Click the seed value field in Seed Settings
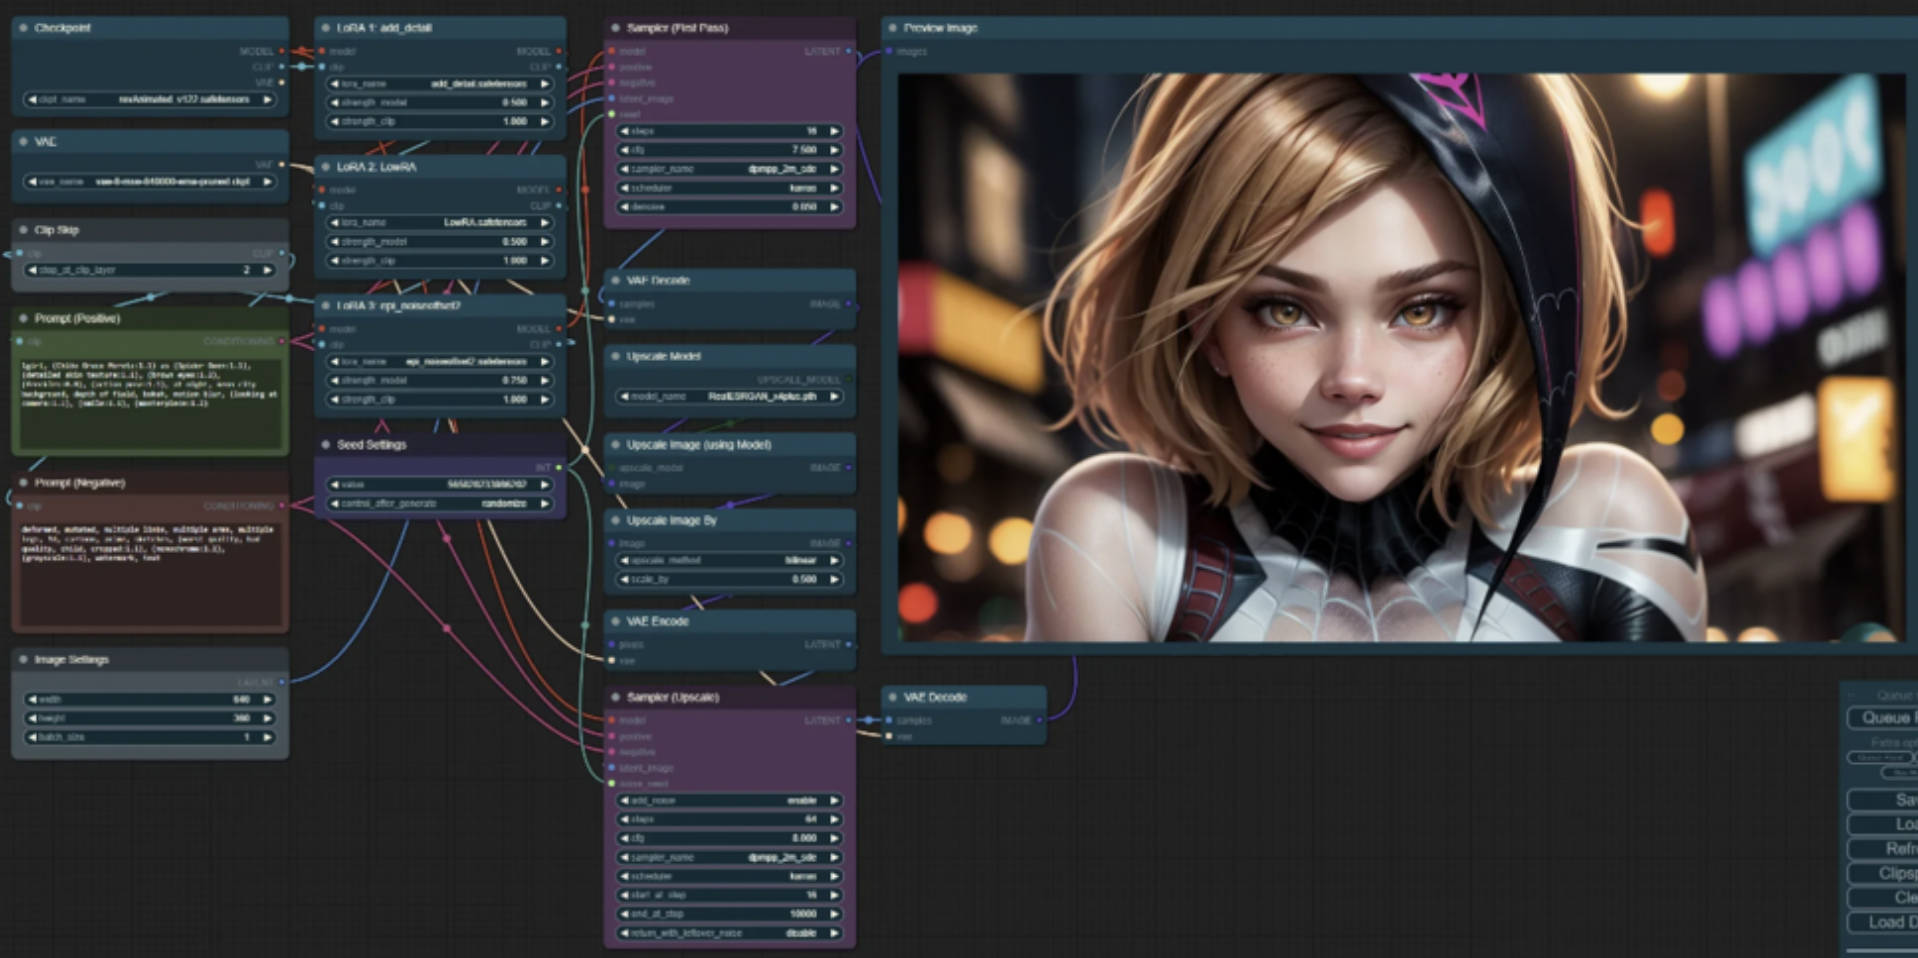 pos(440,485)
